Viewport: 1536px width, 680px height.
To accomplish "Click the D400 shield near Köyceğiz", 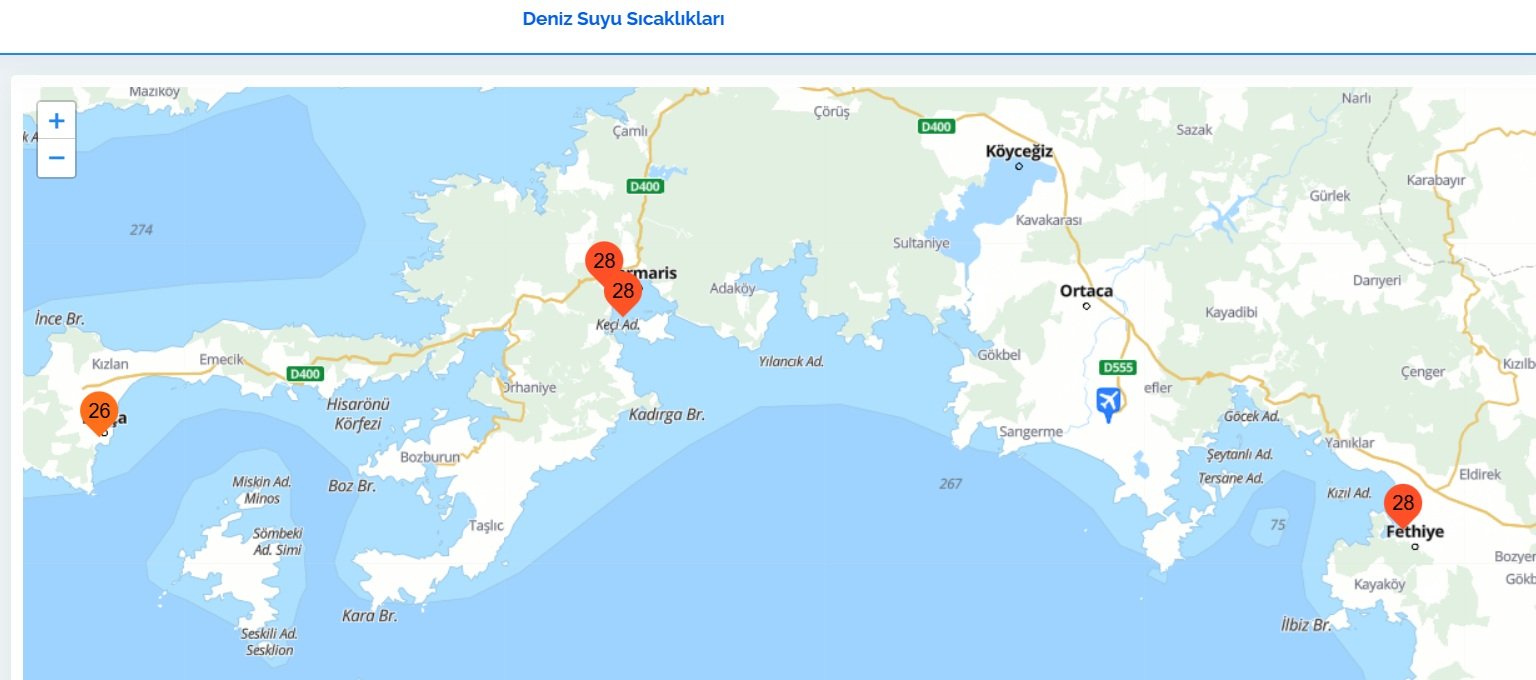I will [x=937, y=127].
